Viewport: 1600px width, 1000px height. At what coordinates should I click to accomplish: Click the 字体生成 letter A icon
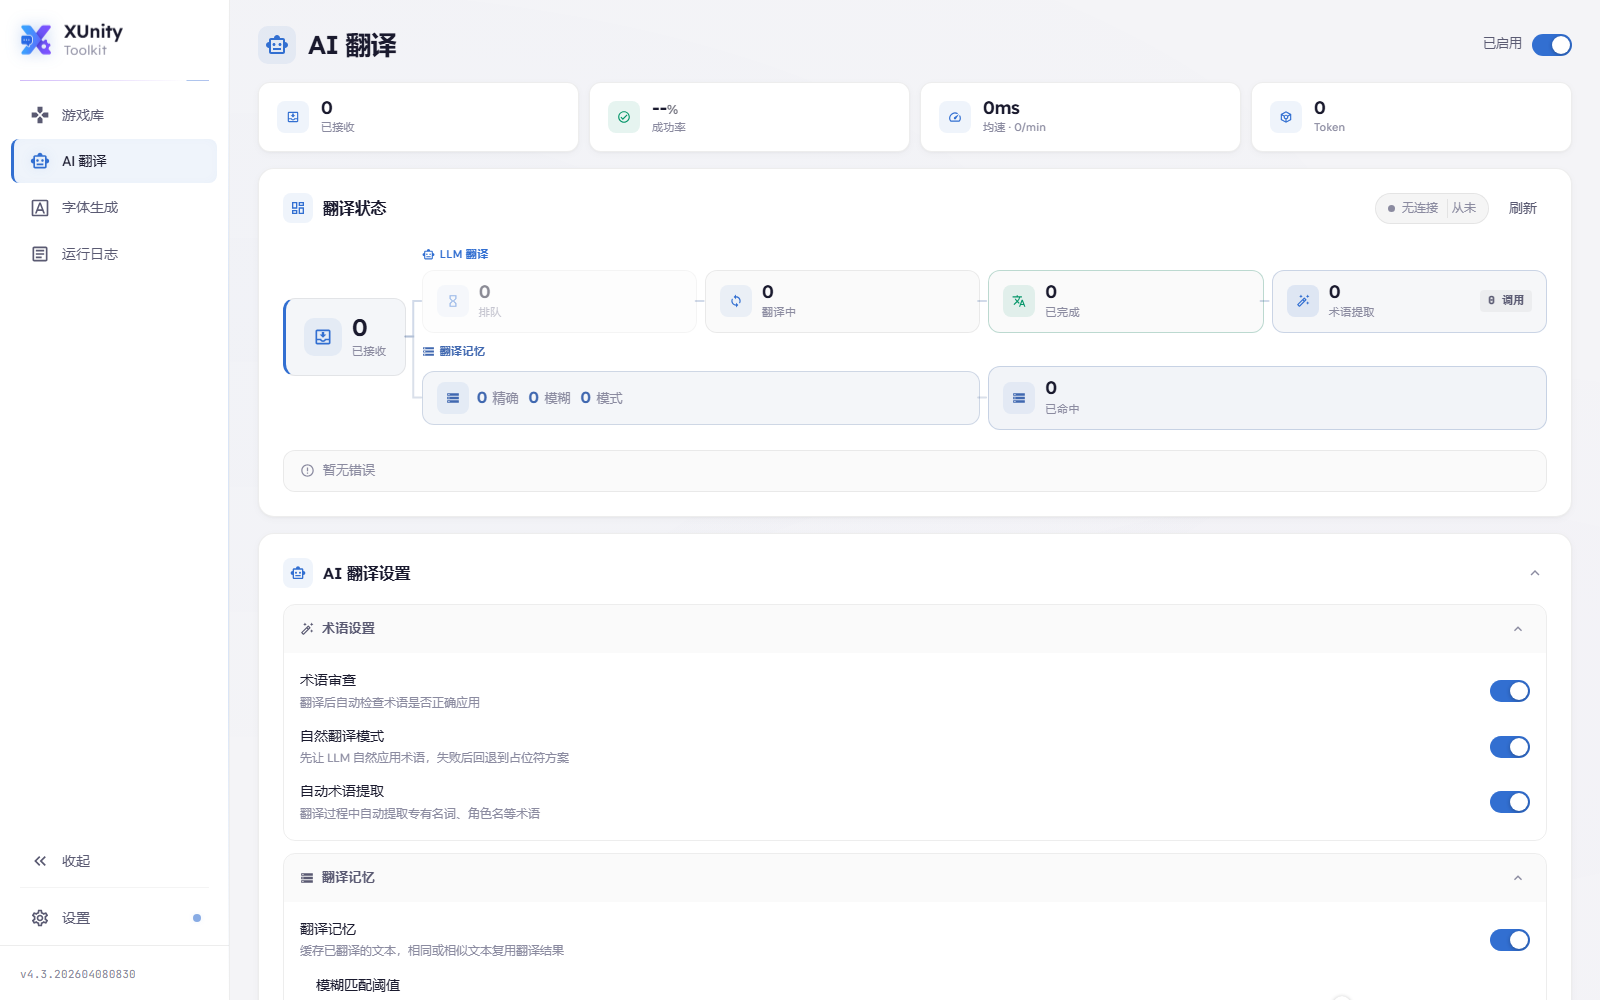[40, 208]
